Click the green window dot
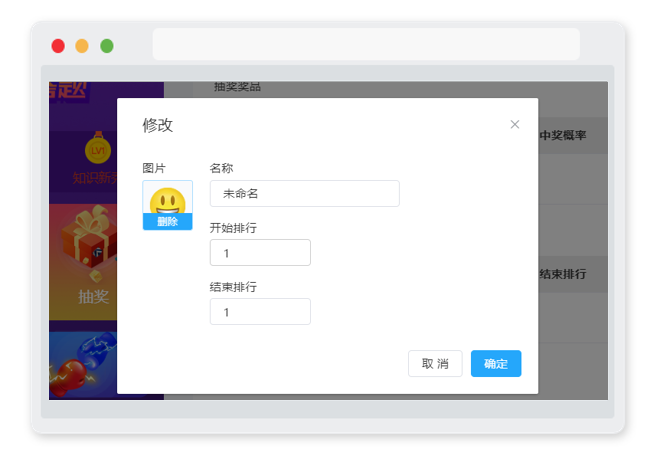 (x=107, y=46)
